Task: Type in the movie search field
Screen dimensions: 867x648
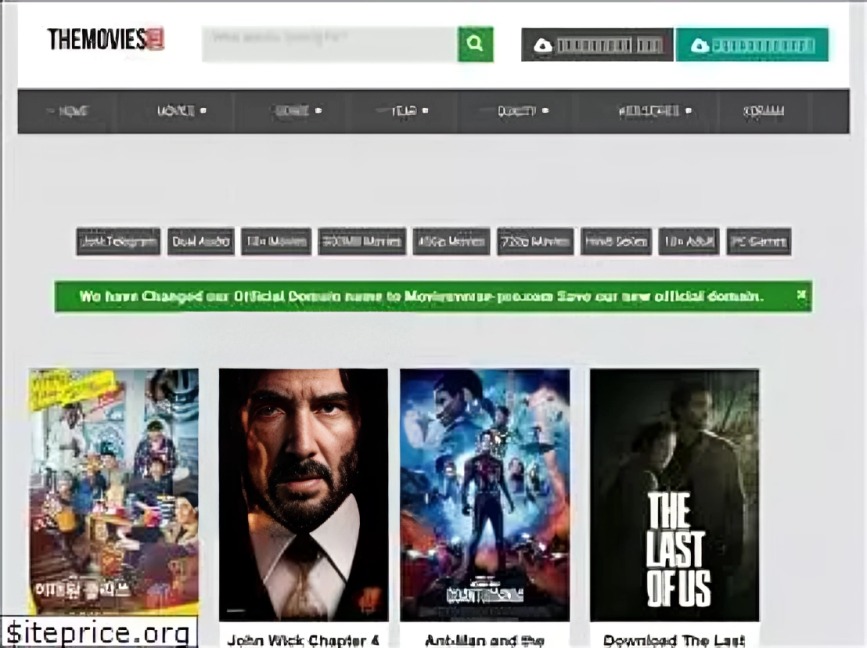Action: pos(330,44)
